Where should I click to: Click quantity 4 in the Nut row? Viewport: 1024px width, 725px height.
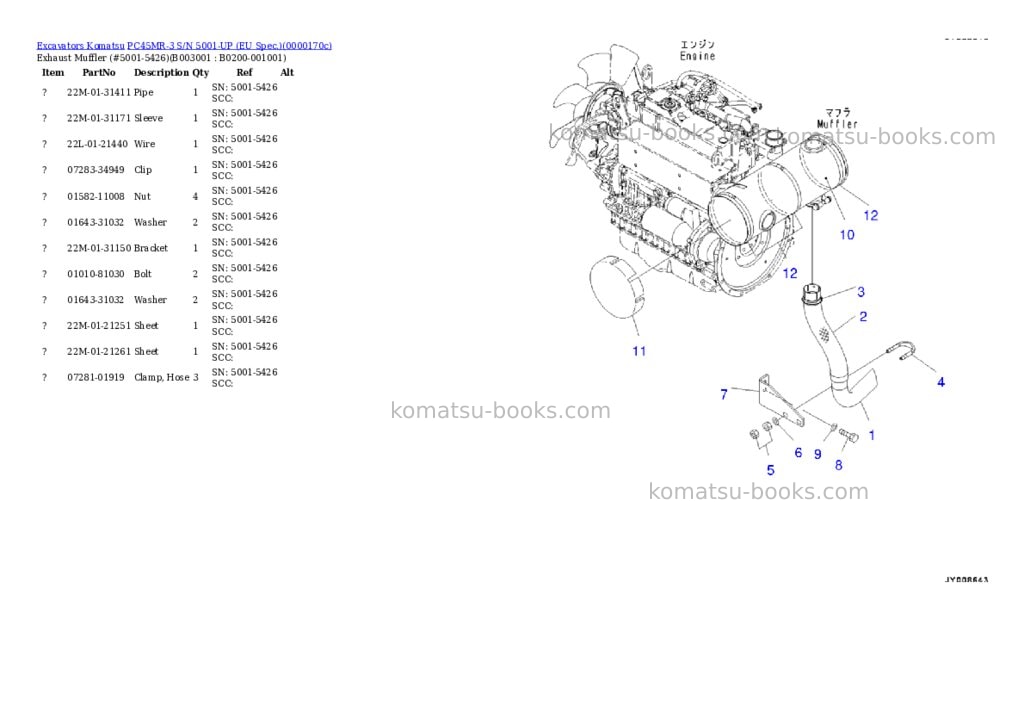pyautogui.click(x=195, y=197)
